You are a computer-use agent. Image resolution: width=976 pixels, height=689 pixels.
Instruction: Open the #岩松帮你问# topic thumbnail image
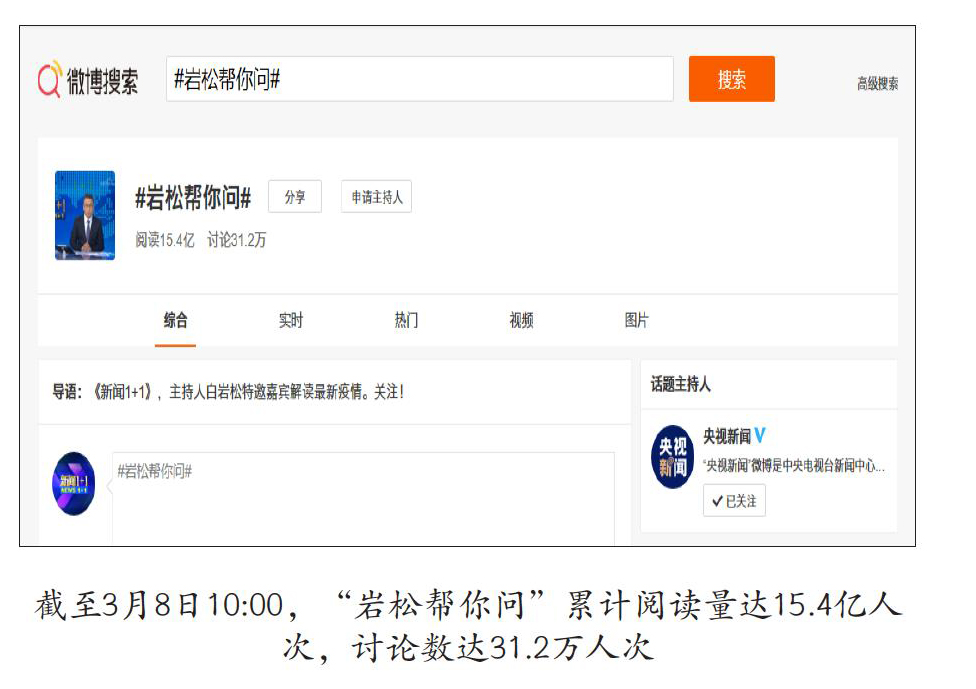tap(85, 215)
